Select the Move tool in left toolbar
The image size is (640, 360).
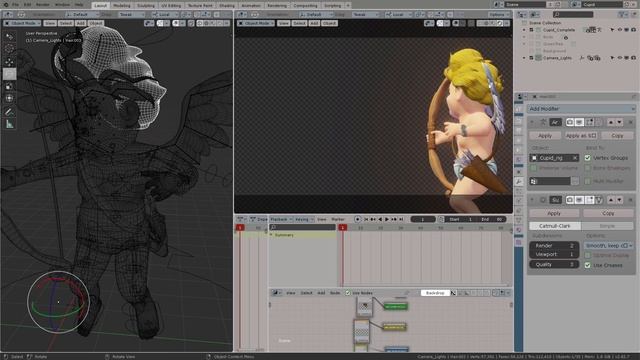coord(9,62)
